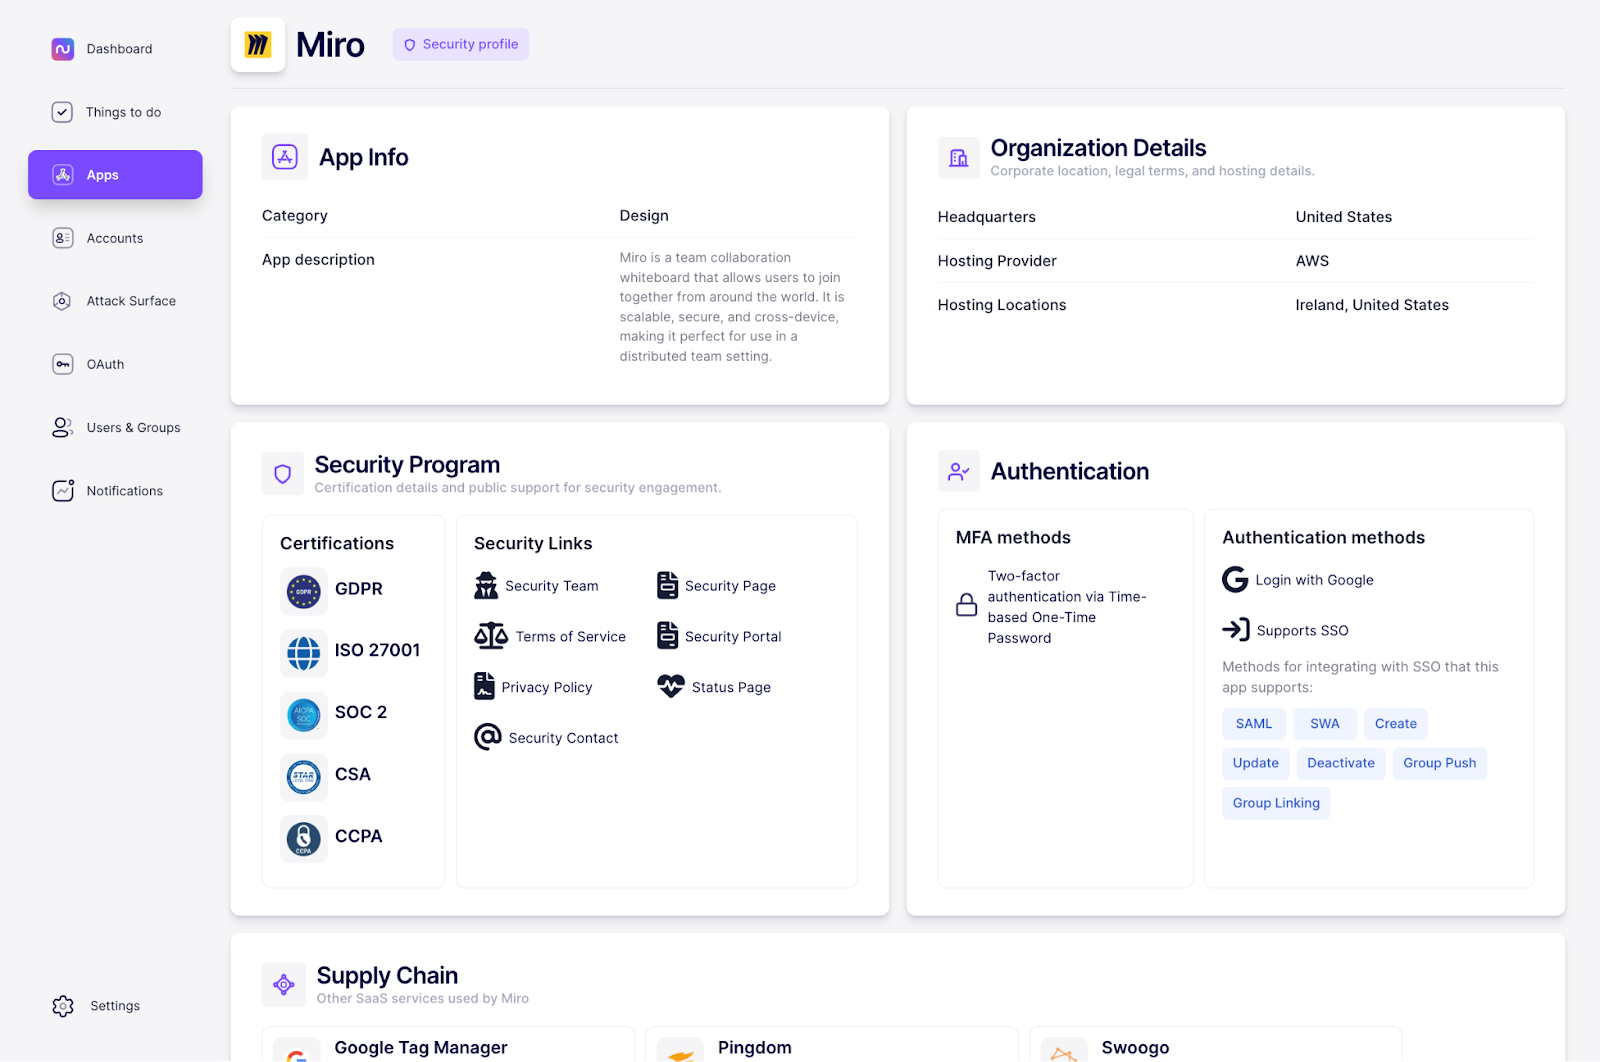Go to Things to do in sidebar
The image size is (1600, 1062).
(x=122, y=112)
